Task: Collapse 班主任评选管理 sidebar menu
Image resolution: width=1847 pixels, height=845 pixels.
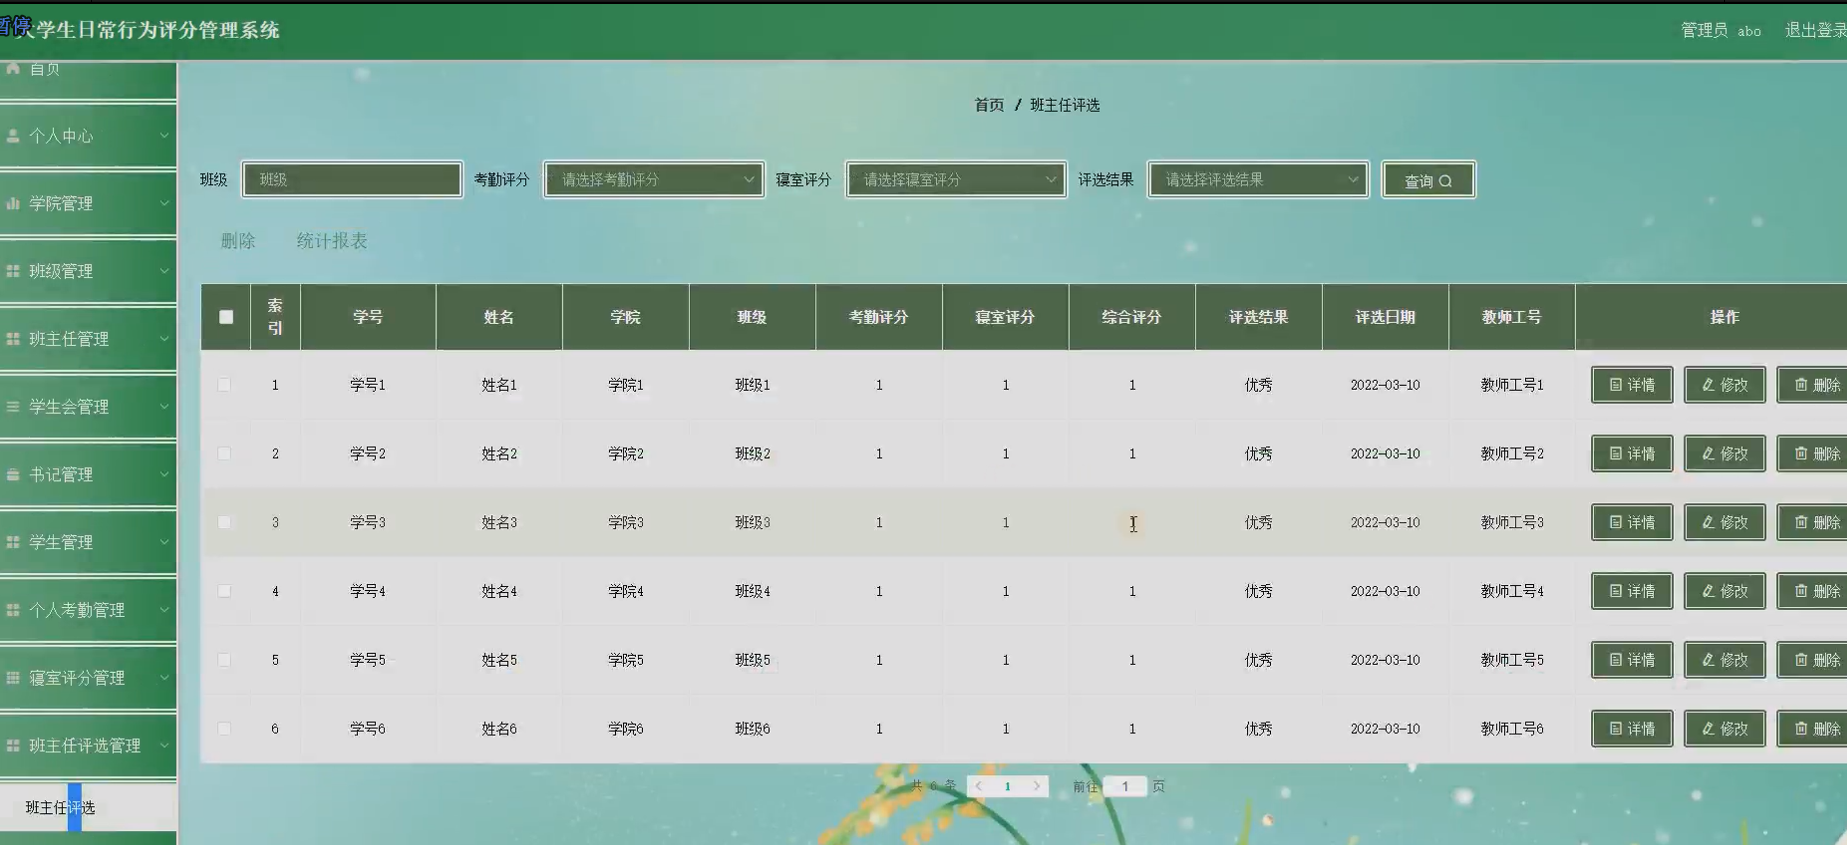Action: [88, 746]
